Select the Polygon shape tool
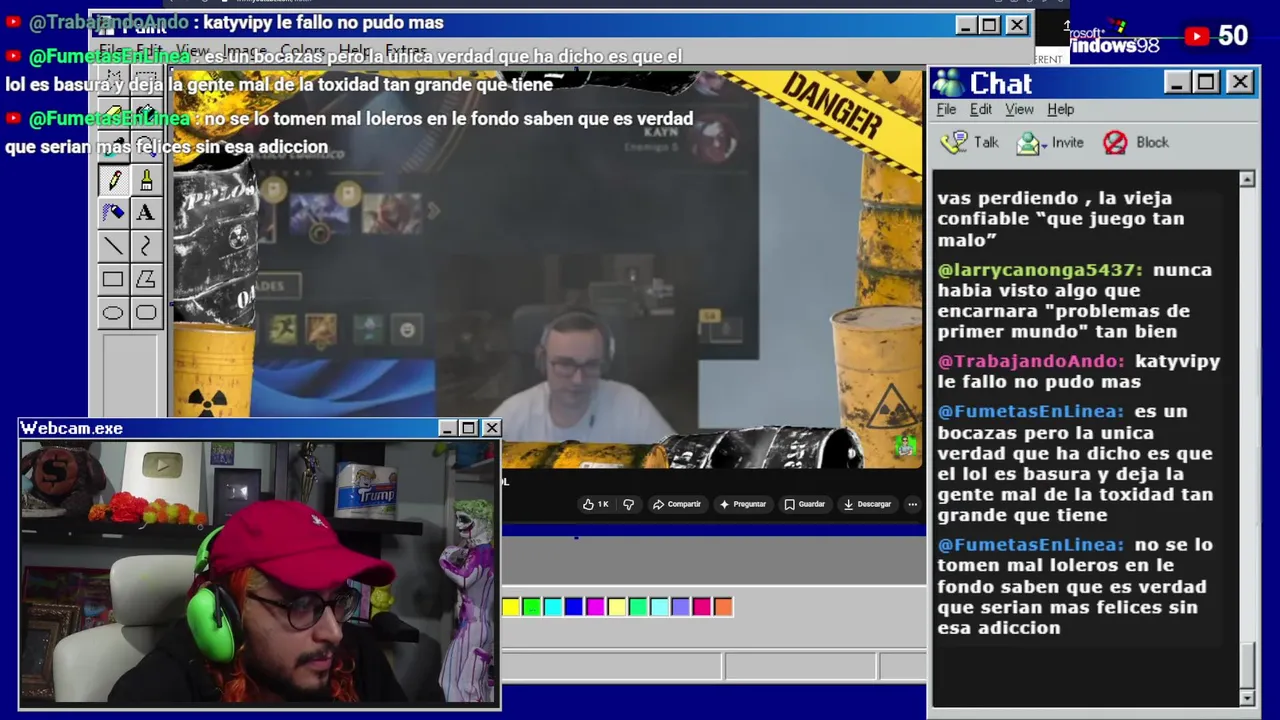Screen dimensions: 1280x720 146,280
